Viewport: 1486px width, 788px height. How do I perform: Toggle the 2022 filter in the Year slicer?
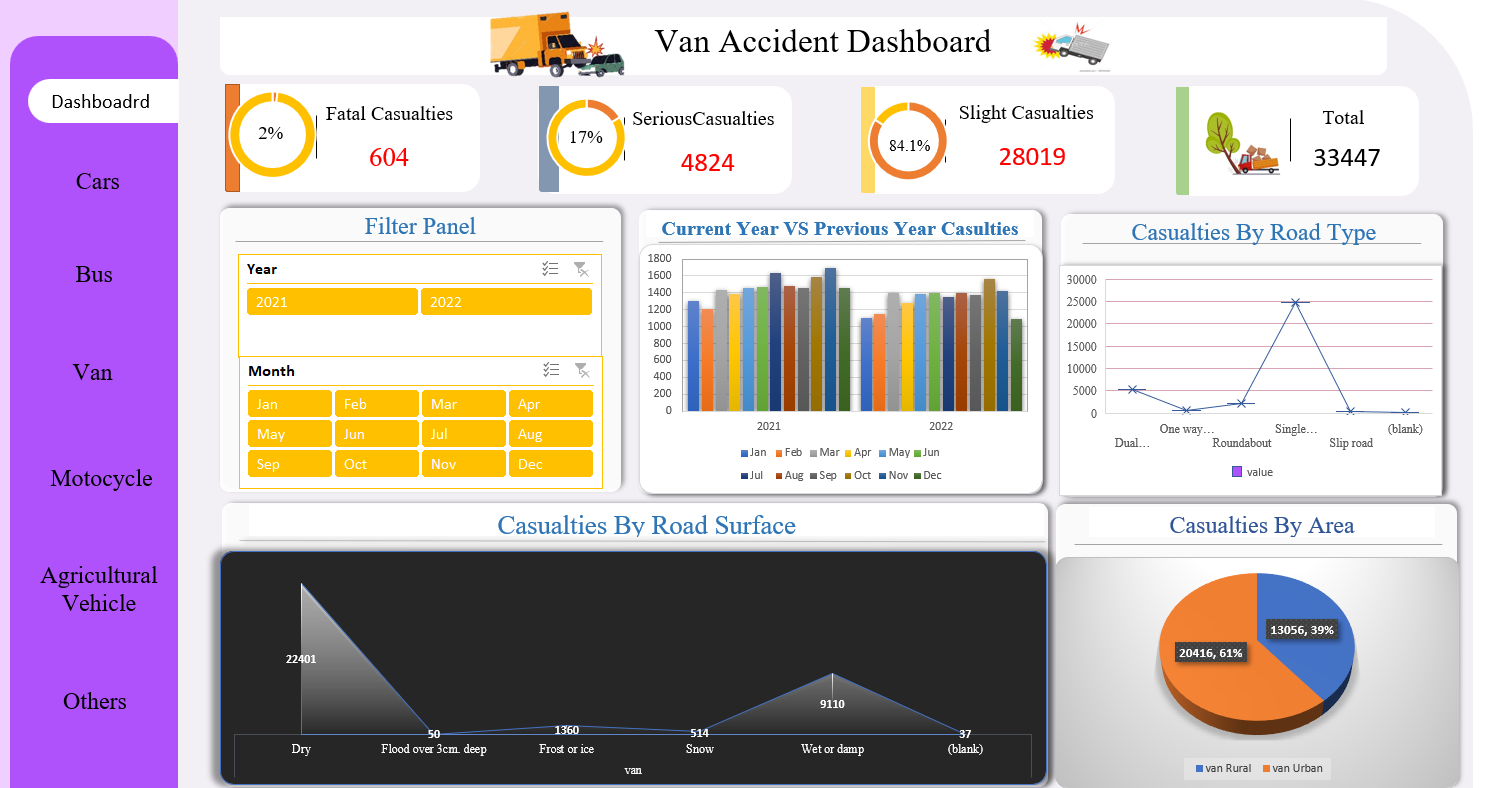tap(506, 301)
